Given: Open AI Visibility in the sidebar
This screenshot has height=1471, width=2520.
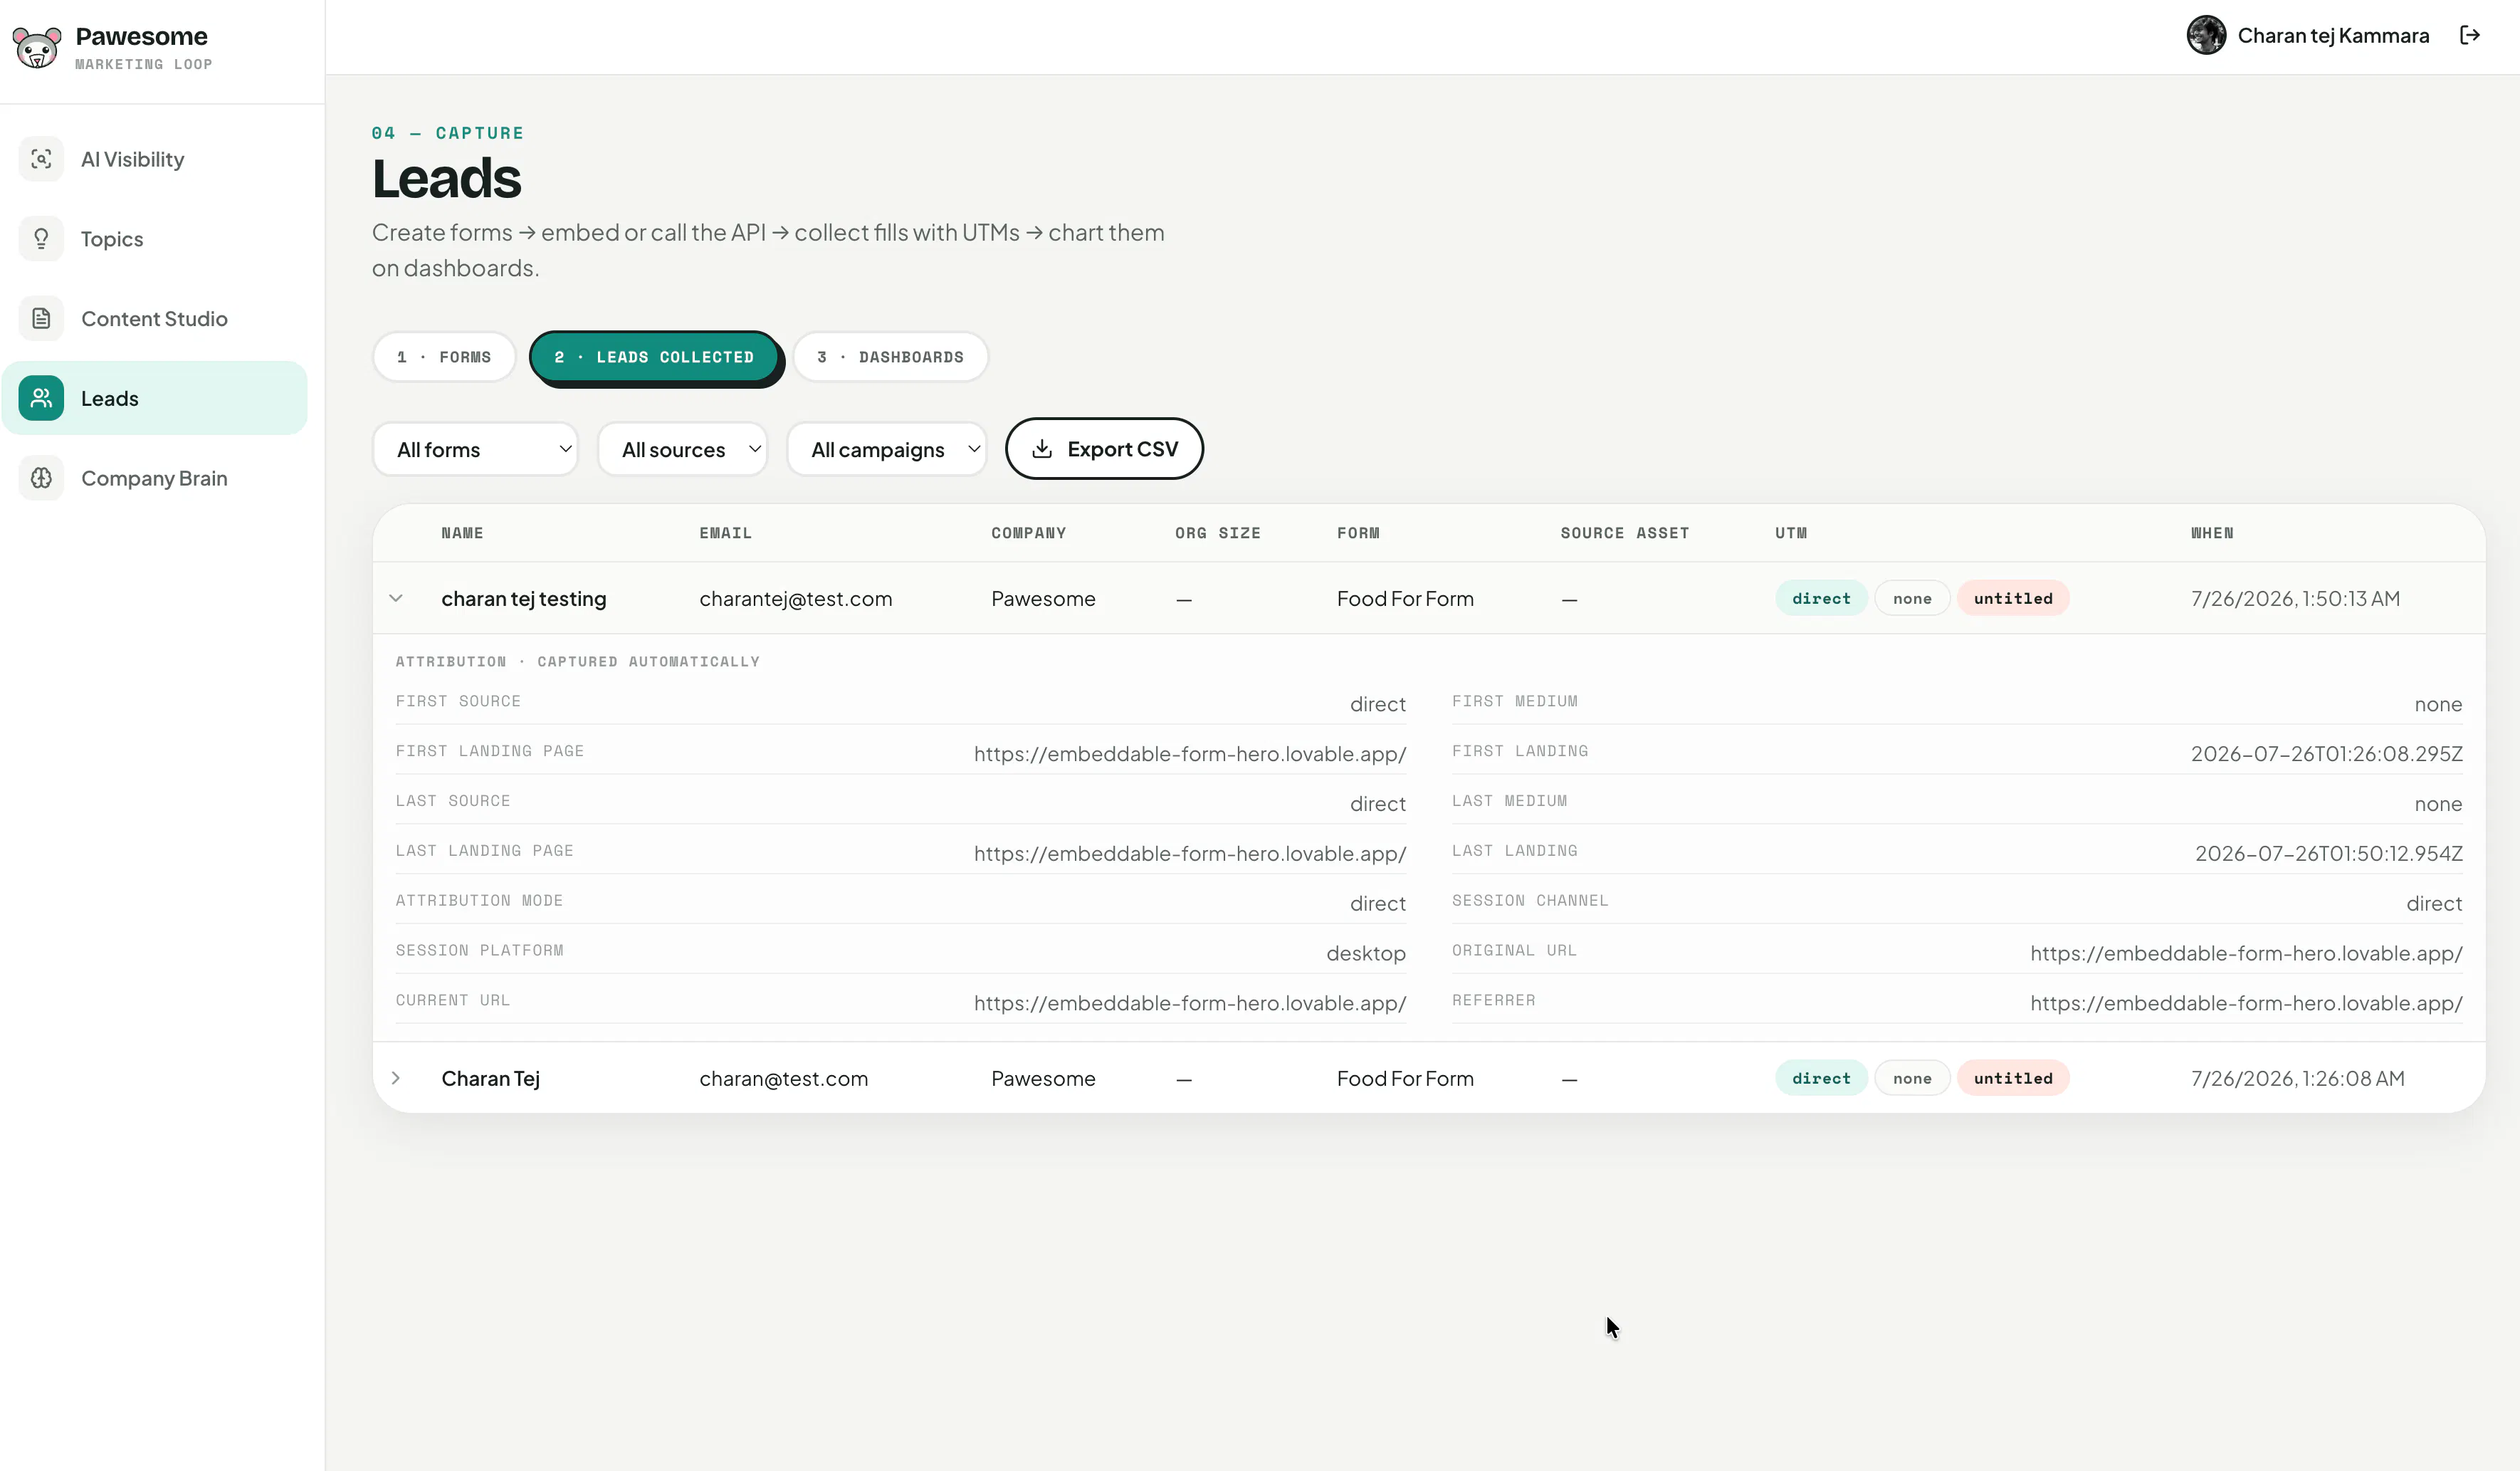Looking at the screenshot, I should pos(155,159).
